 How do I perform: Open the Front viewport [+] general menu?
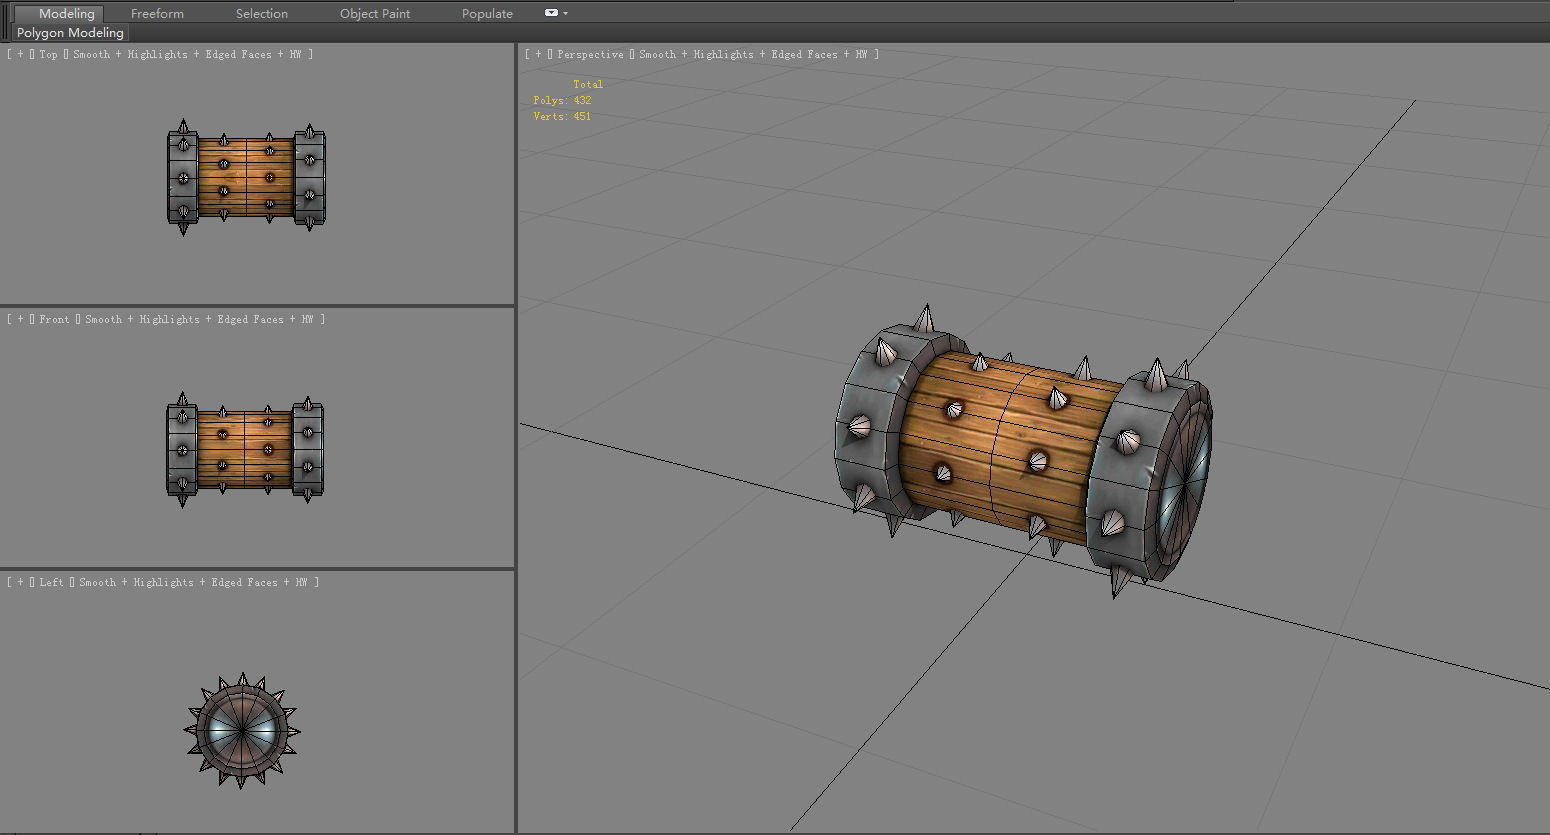point(20,319)
